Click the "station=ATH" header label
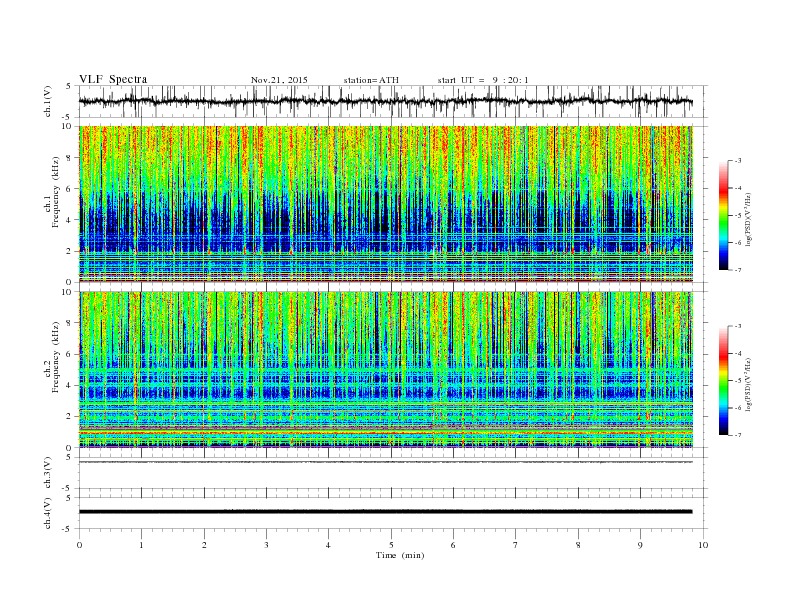This screenshot has height=612, width=792. (371, 80)
